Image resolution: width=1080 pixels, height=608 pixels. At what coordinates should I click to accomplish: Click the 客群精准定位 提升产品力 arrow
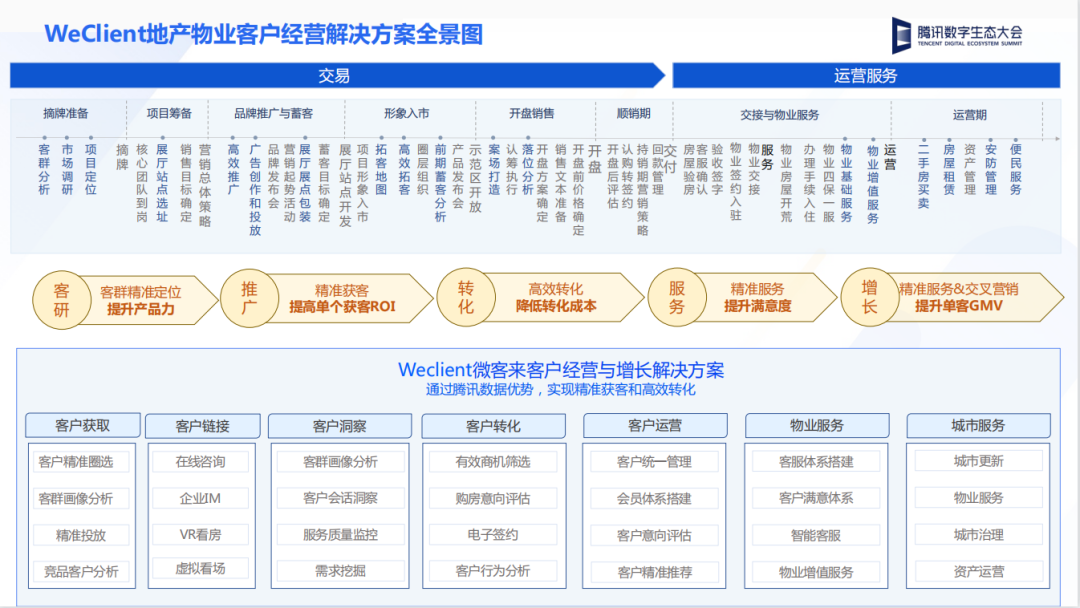pyautogui.click(x=148, y=300)
